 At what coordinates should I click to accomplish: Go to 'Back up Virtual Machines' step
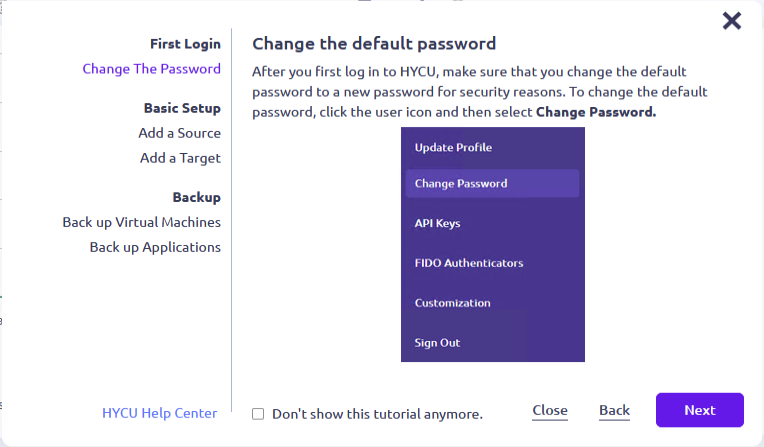tap(141, 222)
